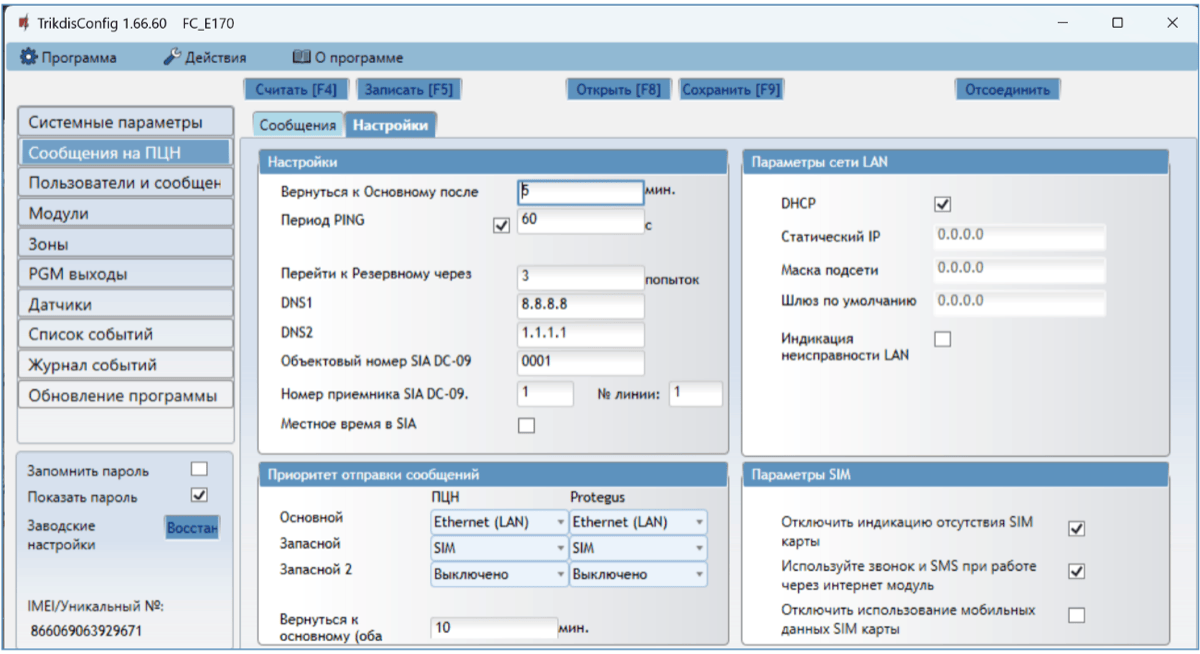Click the DNS1 input field
The height and width of the screenshot is (654, 1200).
[580, 304]
